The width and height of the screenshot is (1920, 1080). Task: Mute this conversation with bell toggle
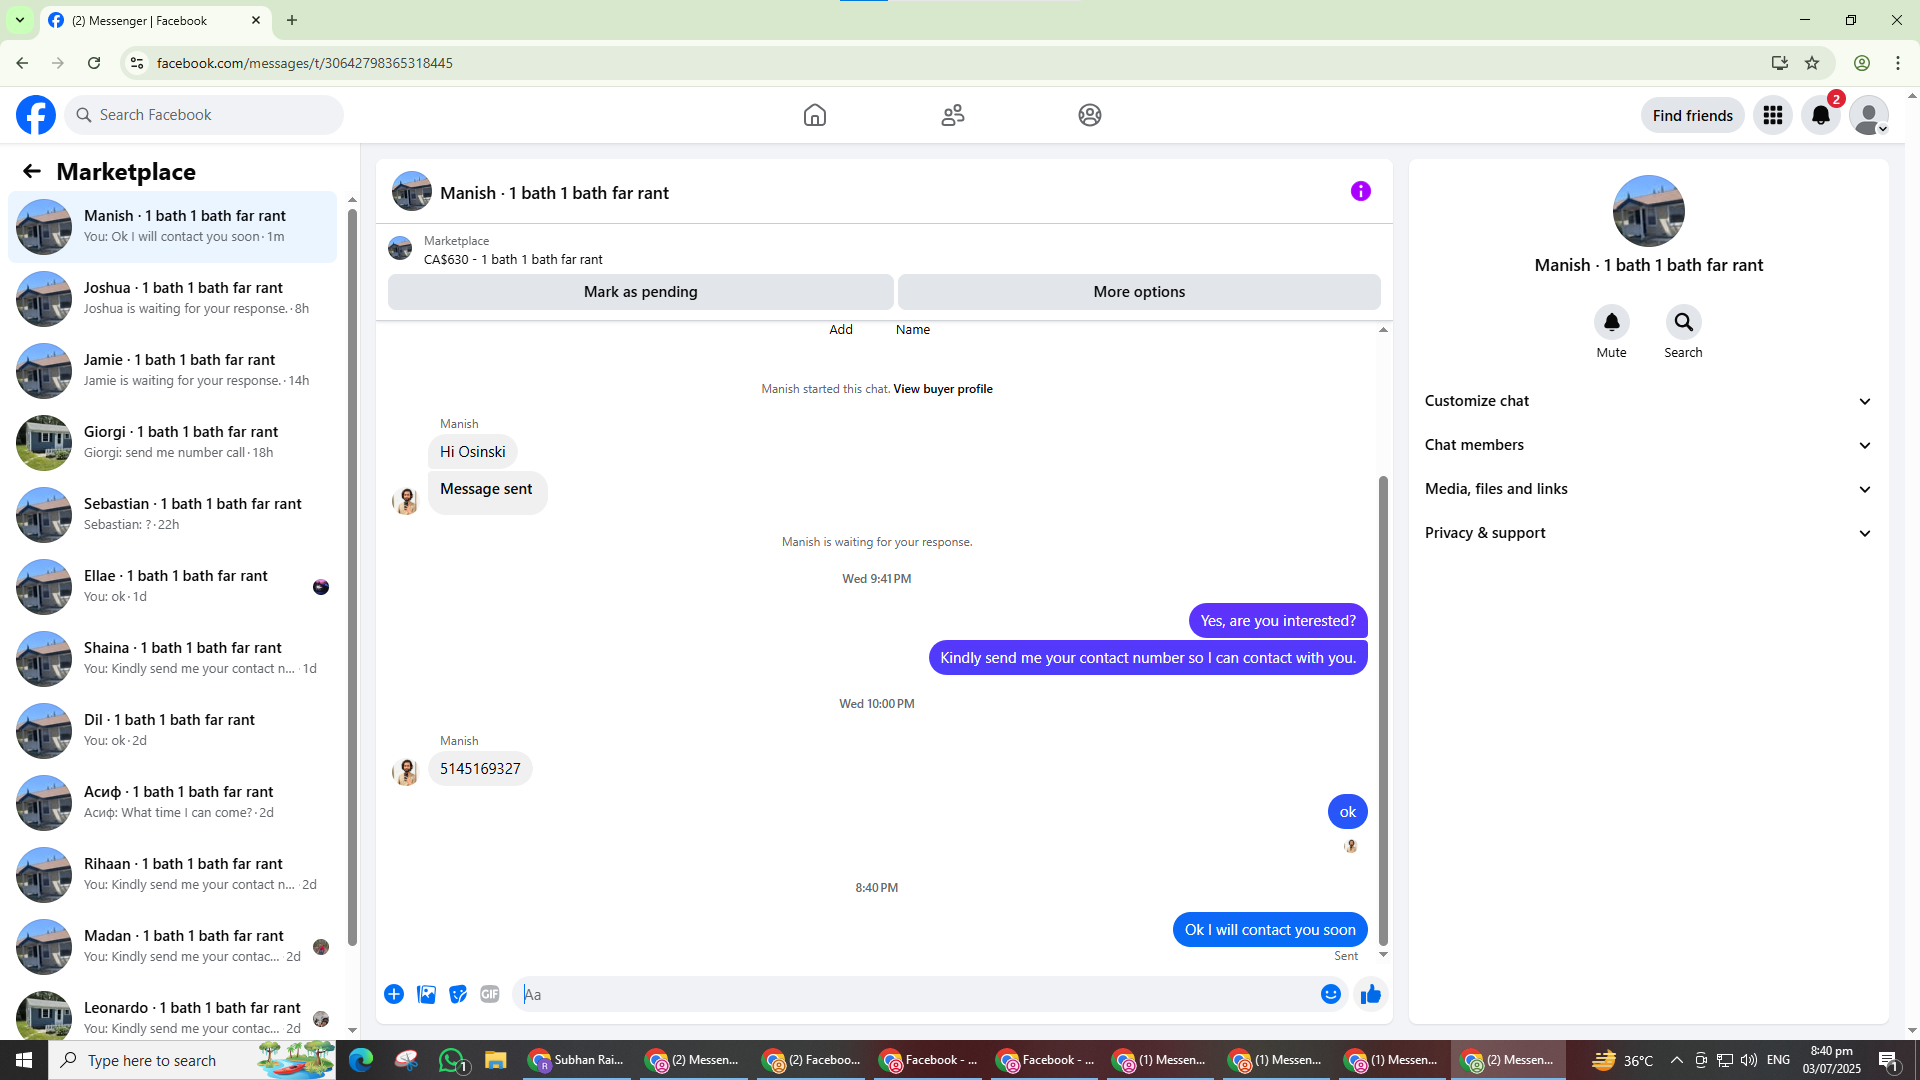pyautogui.click(x=1611, y=323)
